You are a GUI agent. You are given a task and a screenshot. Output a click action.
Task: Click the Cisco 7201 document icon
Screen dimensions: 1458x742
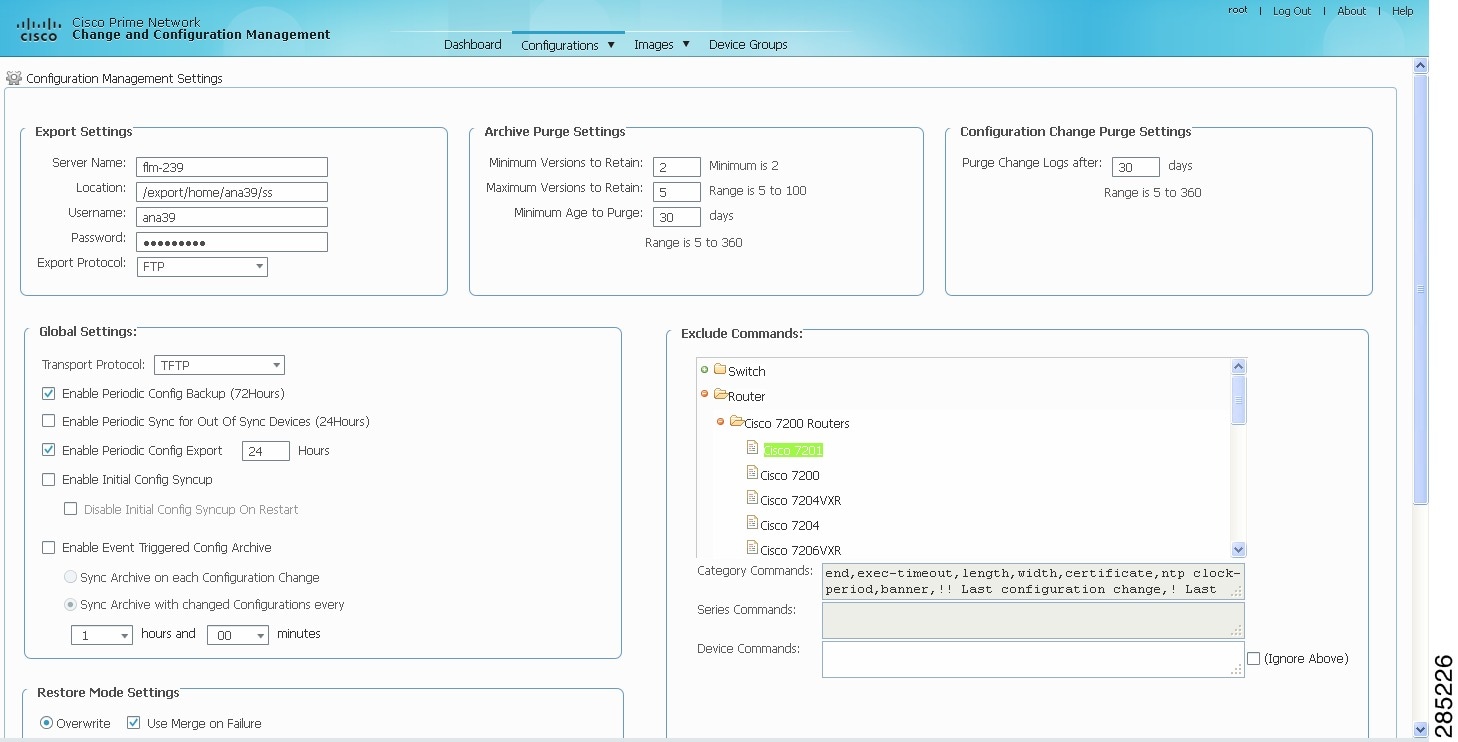pyautogui.click(x=753, y=448)
